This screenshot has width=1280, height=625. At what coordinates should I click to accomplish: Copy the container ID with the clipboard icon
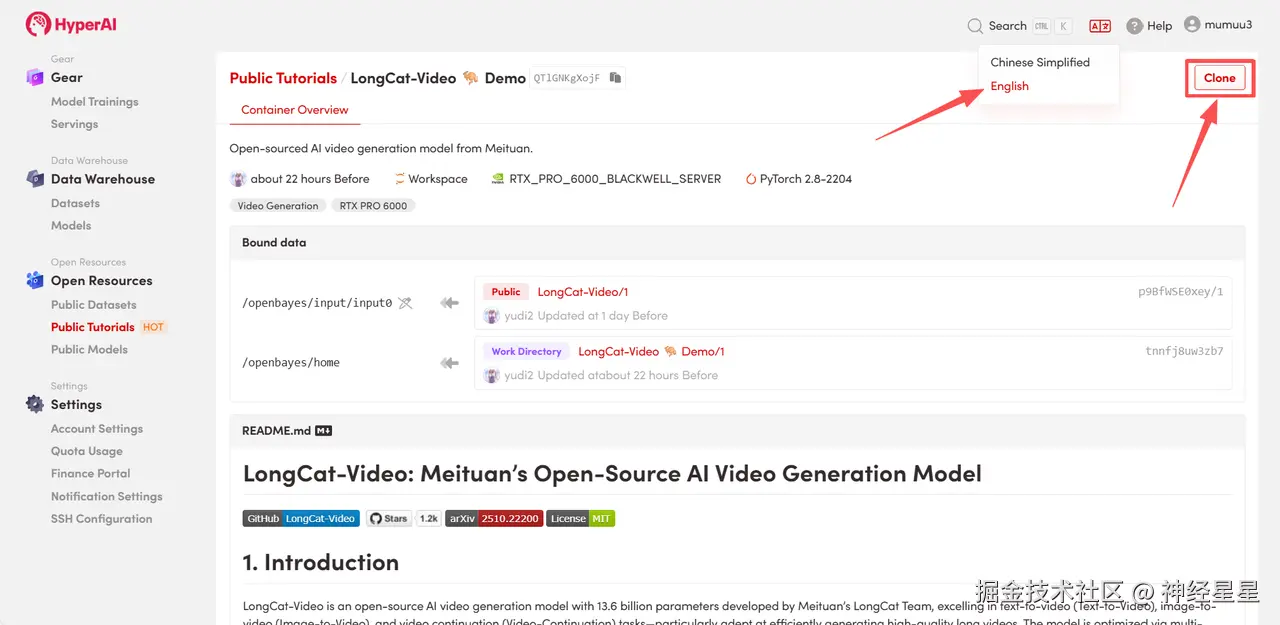point(616,78)
